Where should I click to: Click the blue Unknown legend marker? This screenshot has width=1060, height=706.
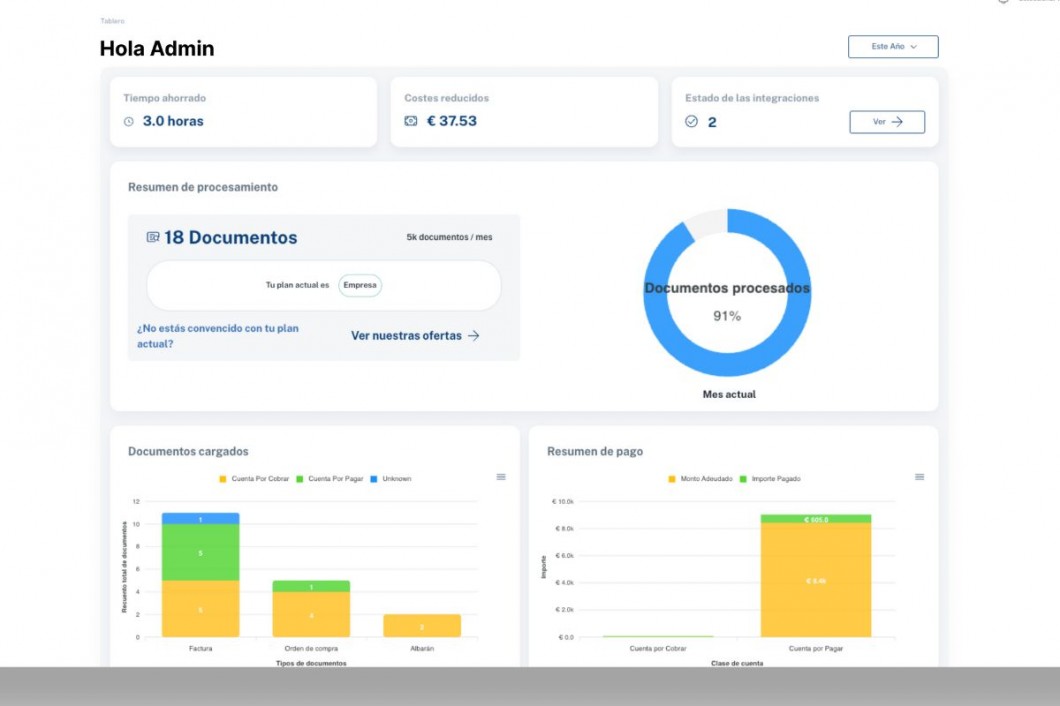tap(374, 479)
